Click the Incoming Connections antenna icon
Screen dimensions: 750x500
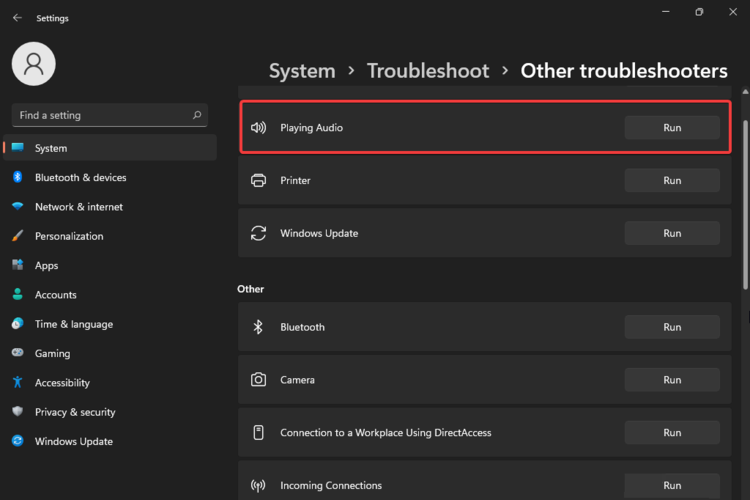(258, 486)
